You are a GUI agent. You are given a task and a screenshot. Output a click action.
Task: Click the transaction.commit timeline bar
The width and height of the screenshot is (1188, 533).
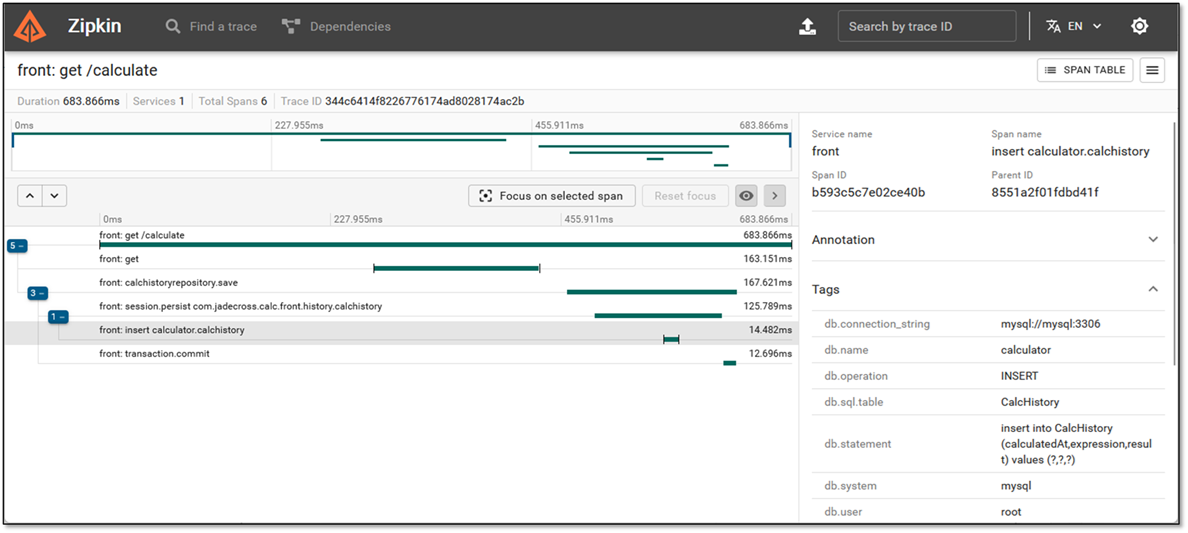click(730, 363)
